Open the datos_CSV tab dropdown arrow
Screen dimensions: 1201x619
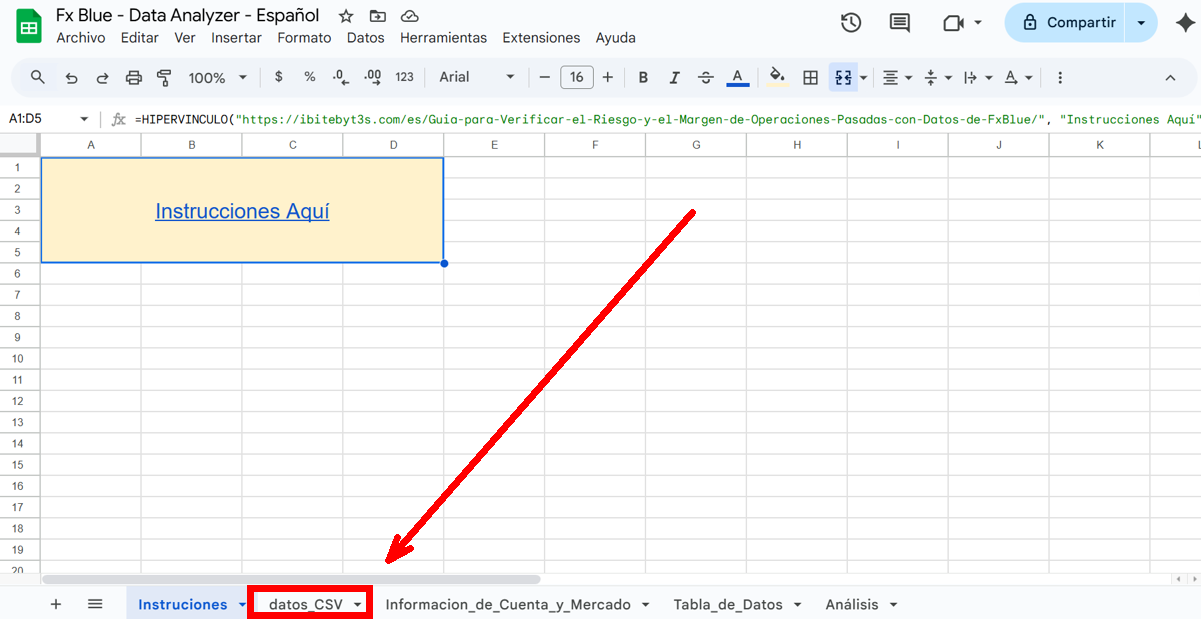point(358,604)
